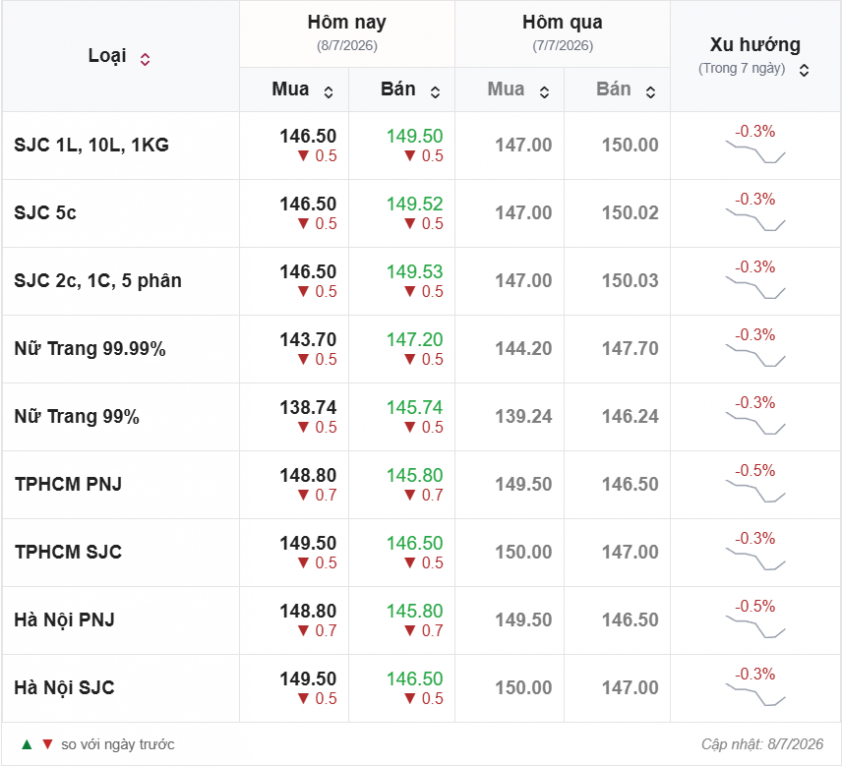Click today's sell price 147.20

pos(415,339)
